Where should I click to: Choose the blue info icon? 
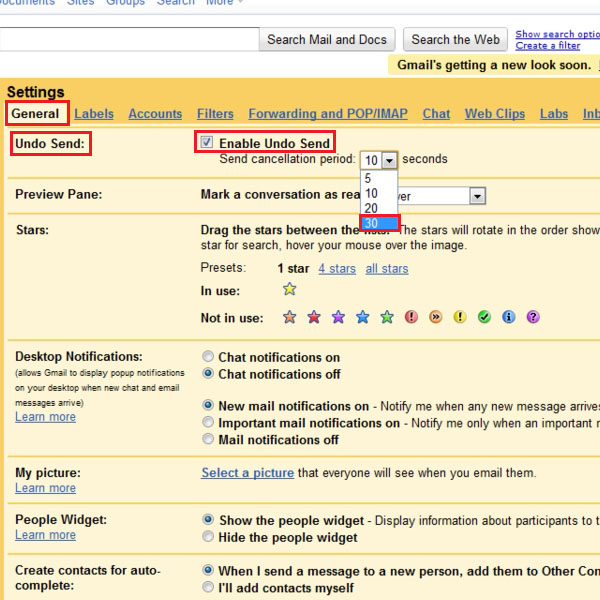pyautogui.click(x=509, y=317)
